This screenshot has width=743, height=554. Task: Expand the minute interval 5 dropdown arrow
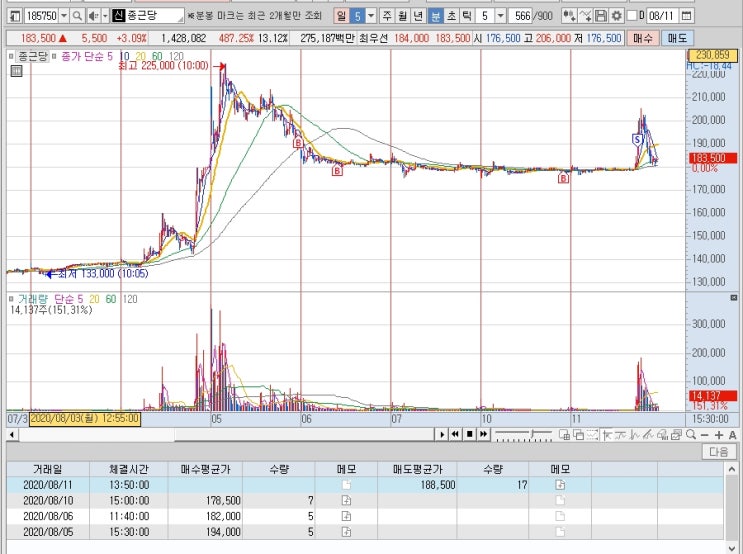click(x=500, y=16)
